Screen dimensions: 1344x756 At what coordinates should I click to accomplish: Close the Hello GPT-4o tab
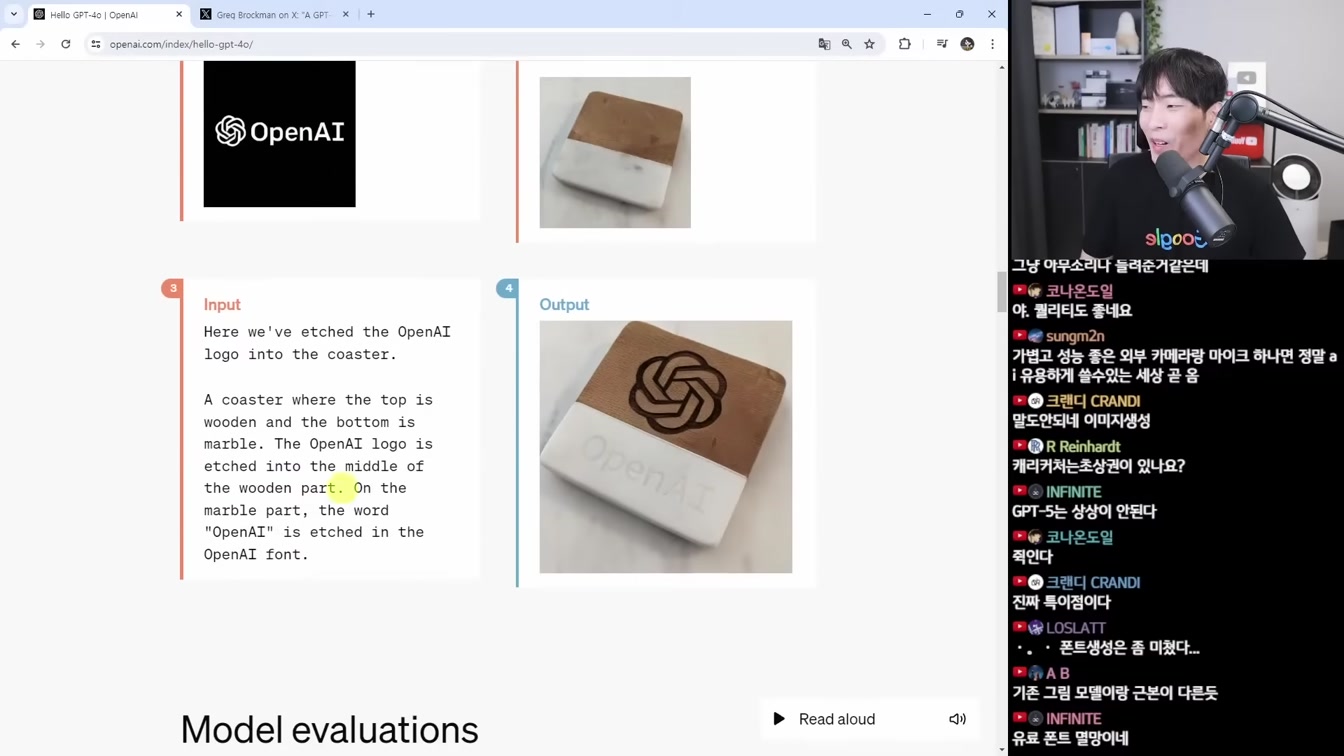pos(179,14)
